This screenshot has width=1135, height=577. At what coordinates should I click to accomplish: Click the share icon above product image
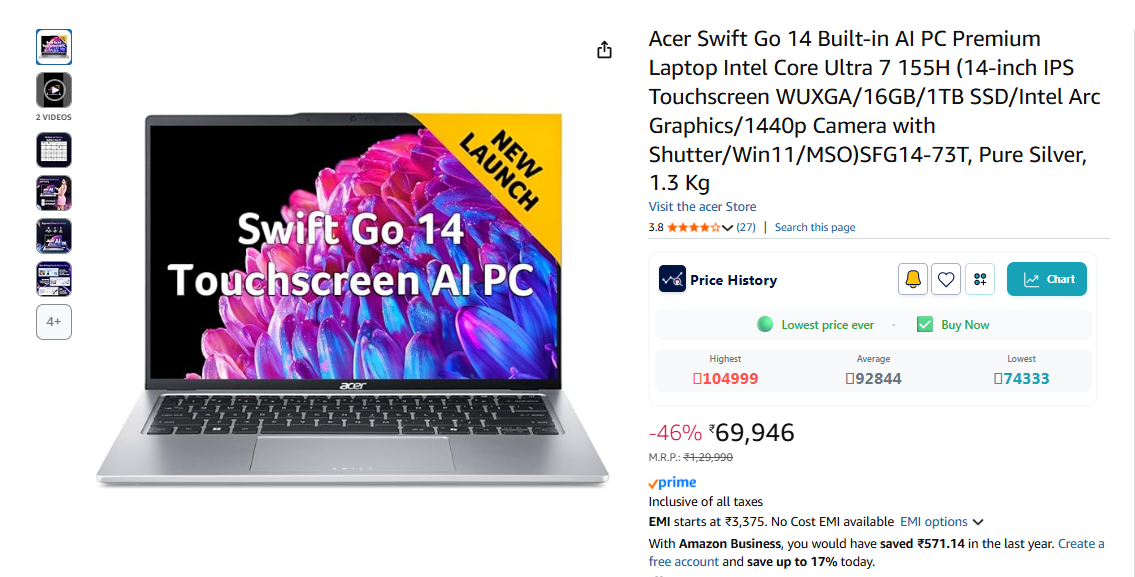[604, 50]
